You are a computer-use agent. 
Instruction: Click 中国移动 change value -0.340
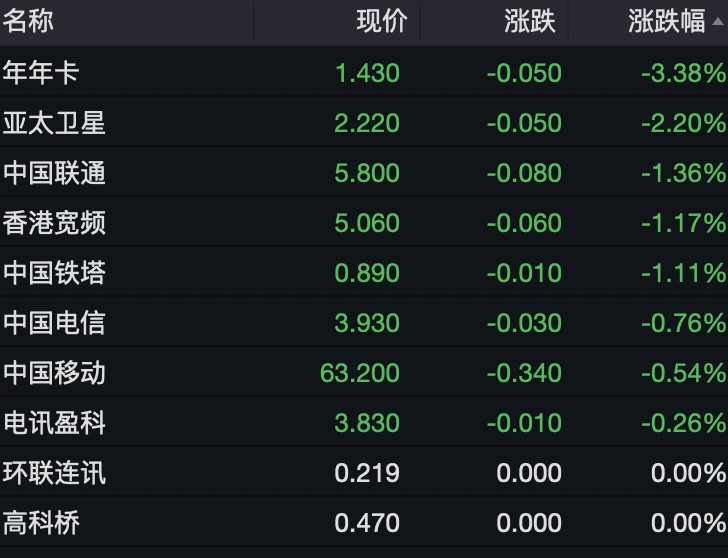[x=524, y=373]
